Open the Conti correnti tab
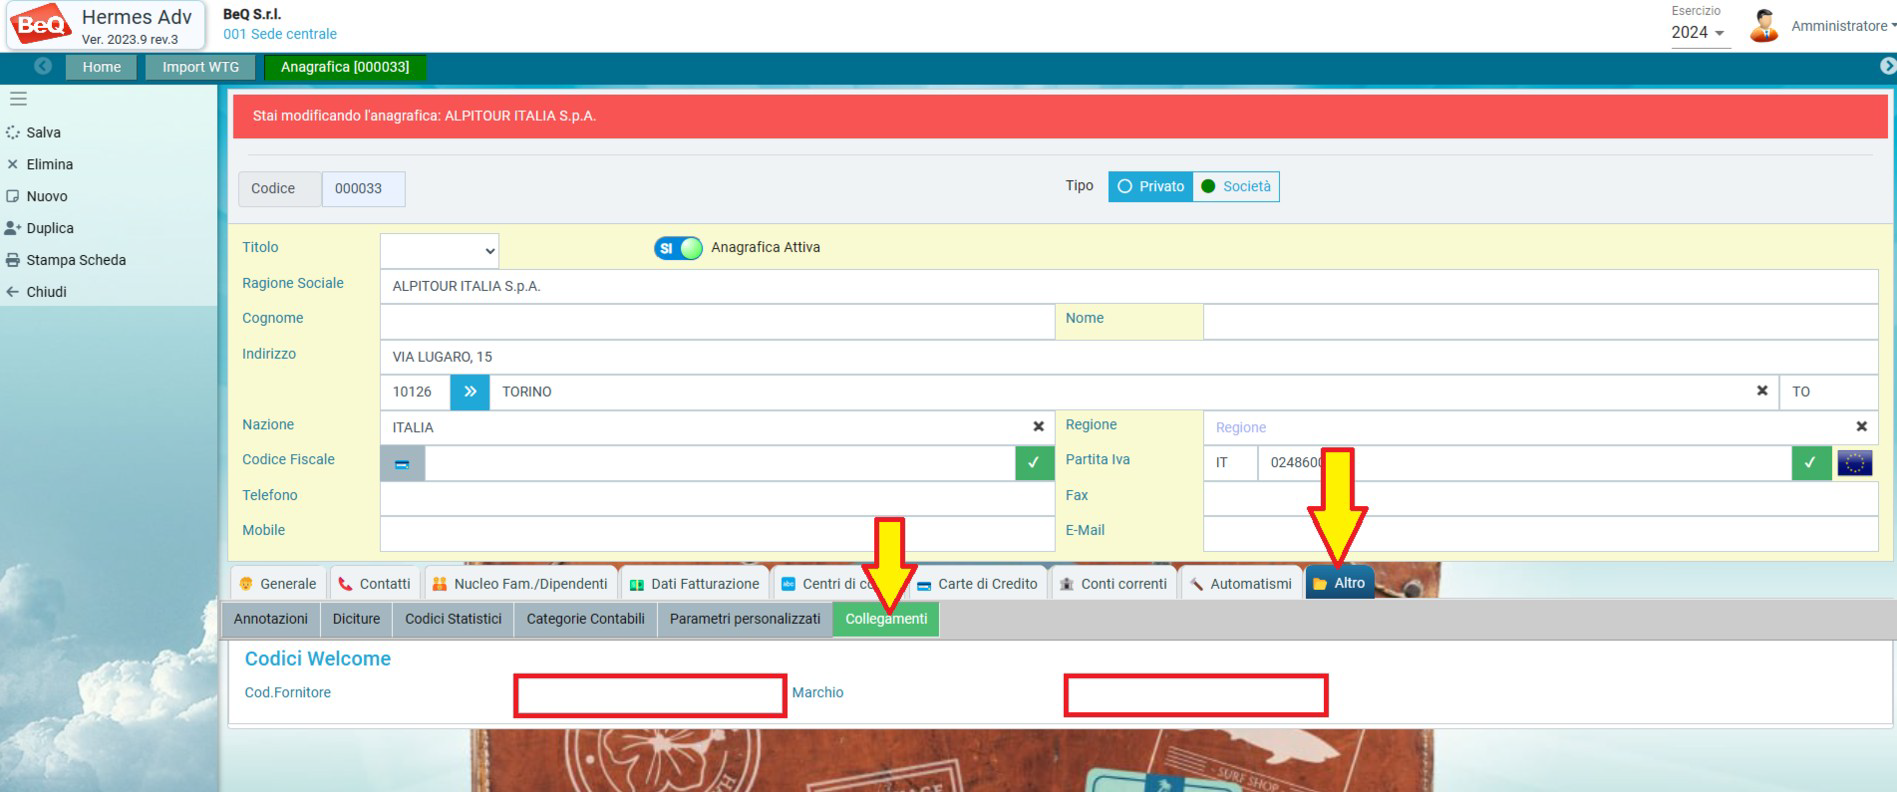This screenshot has width=1897, height=792. 1113,584
